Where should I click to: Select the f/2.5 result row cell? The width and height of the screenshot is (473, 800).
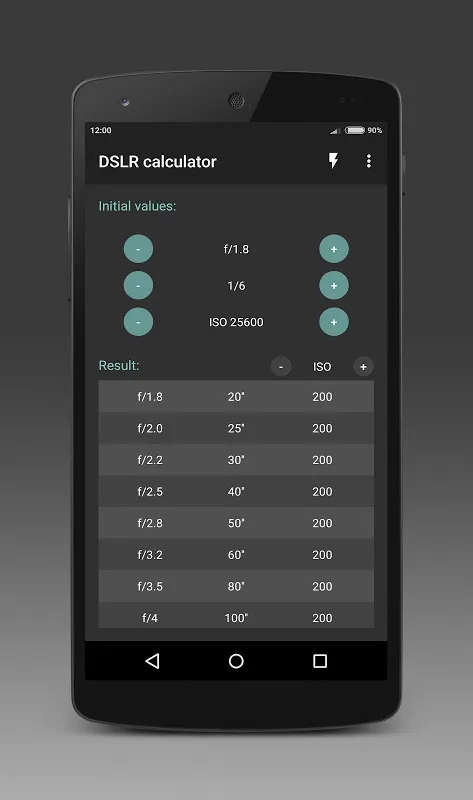(x=150, y=491)
